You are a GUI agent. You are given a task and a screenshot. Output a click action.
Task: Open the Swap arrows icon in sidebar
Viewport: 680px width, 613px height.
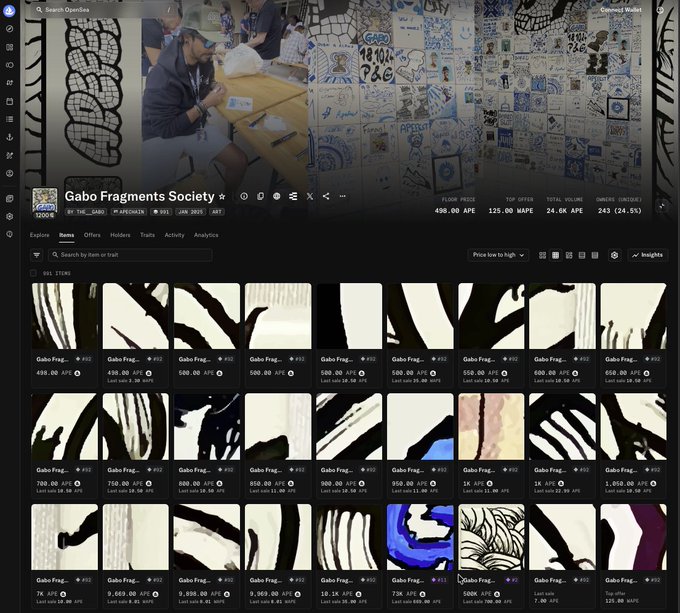point(10,83)
